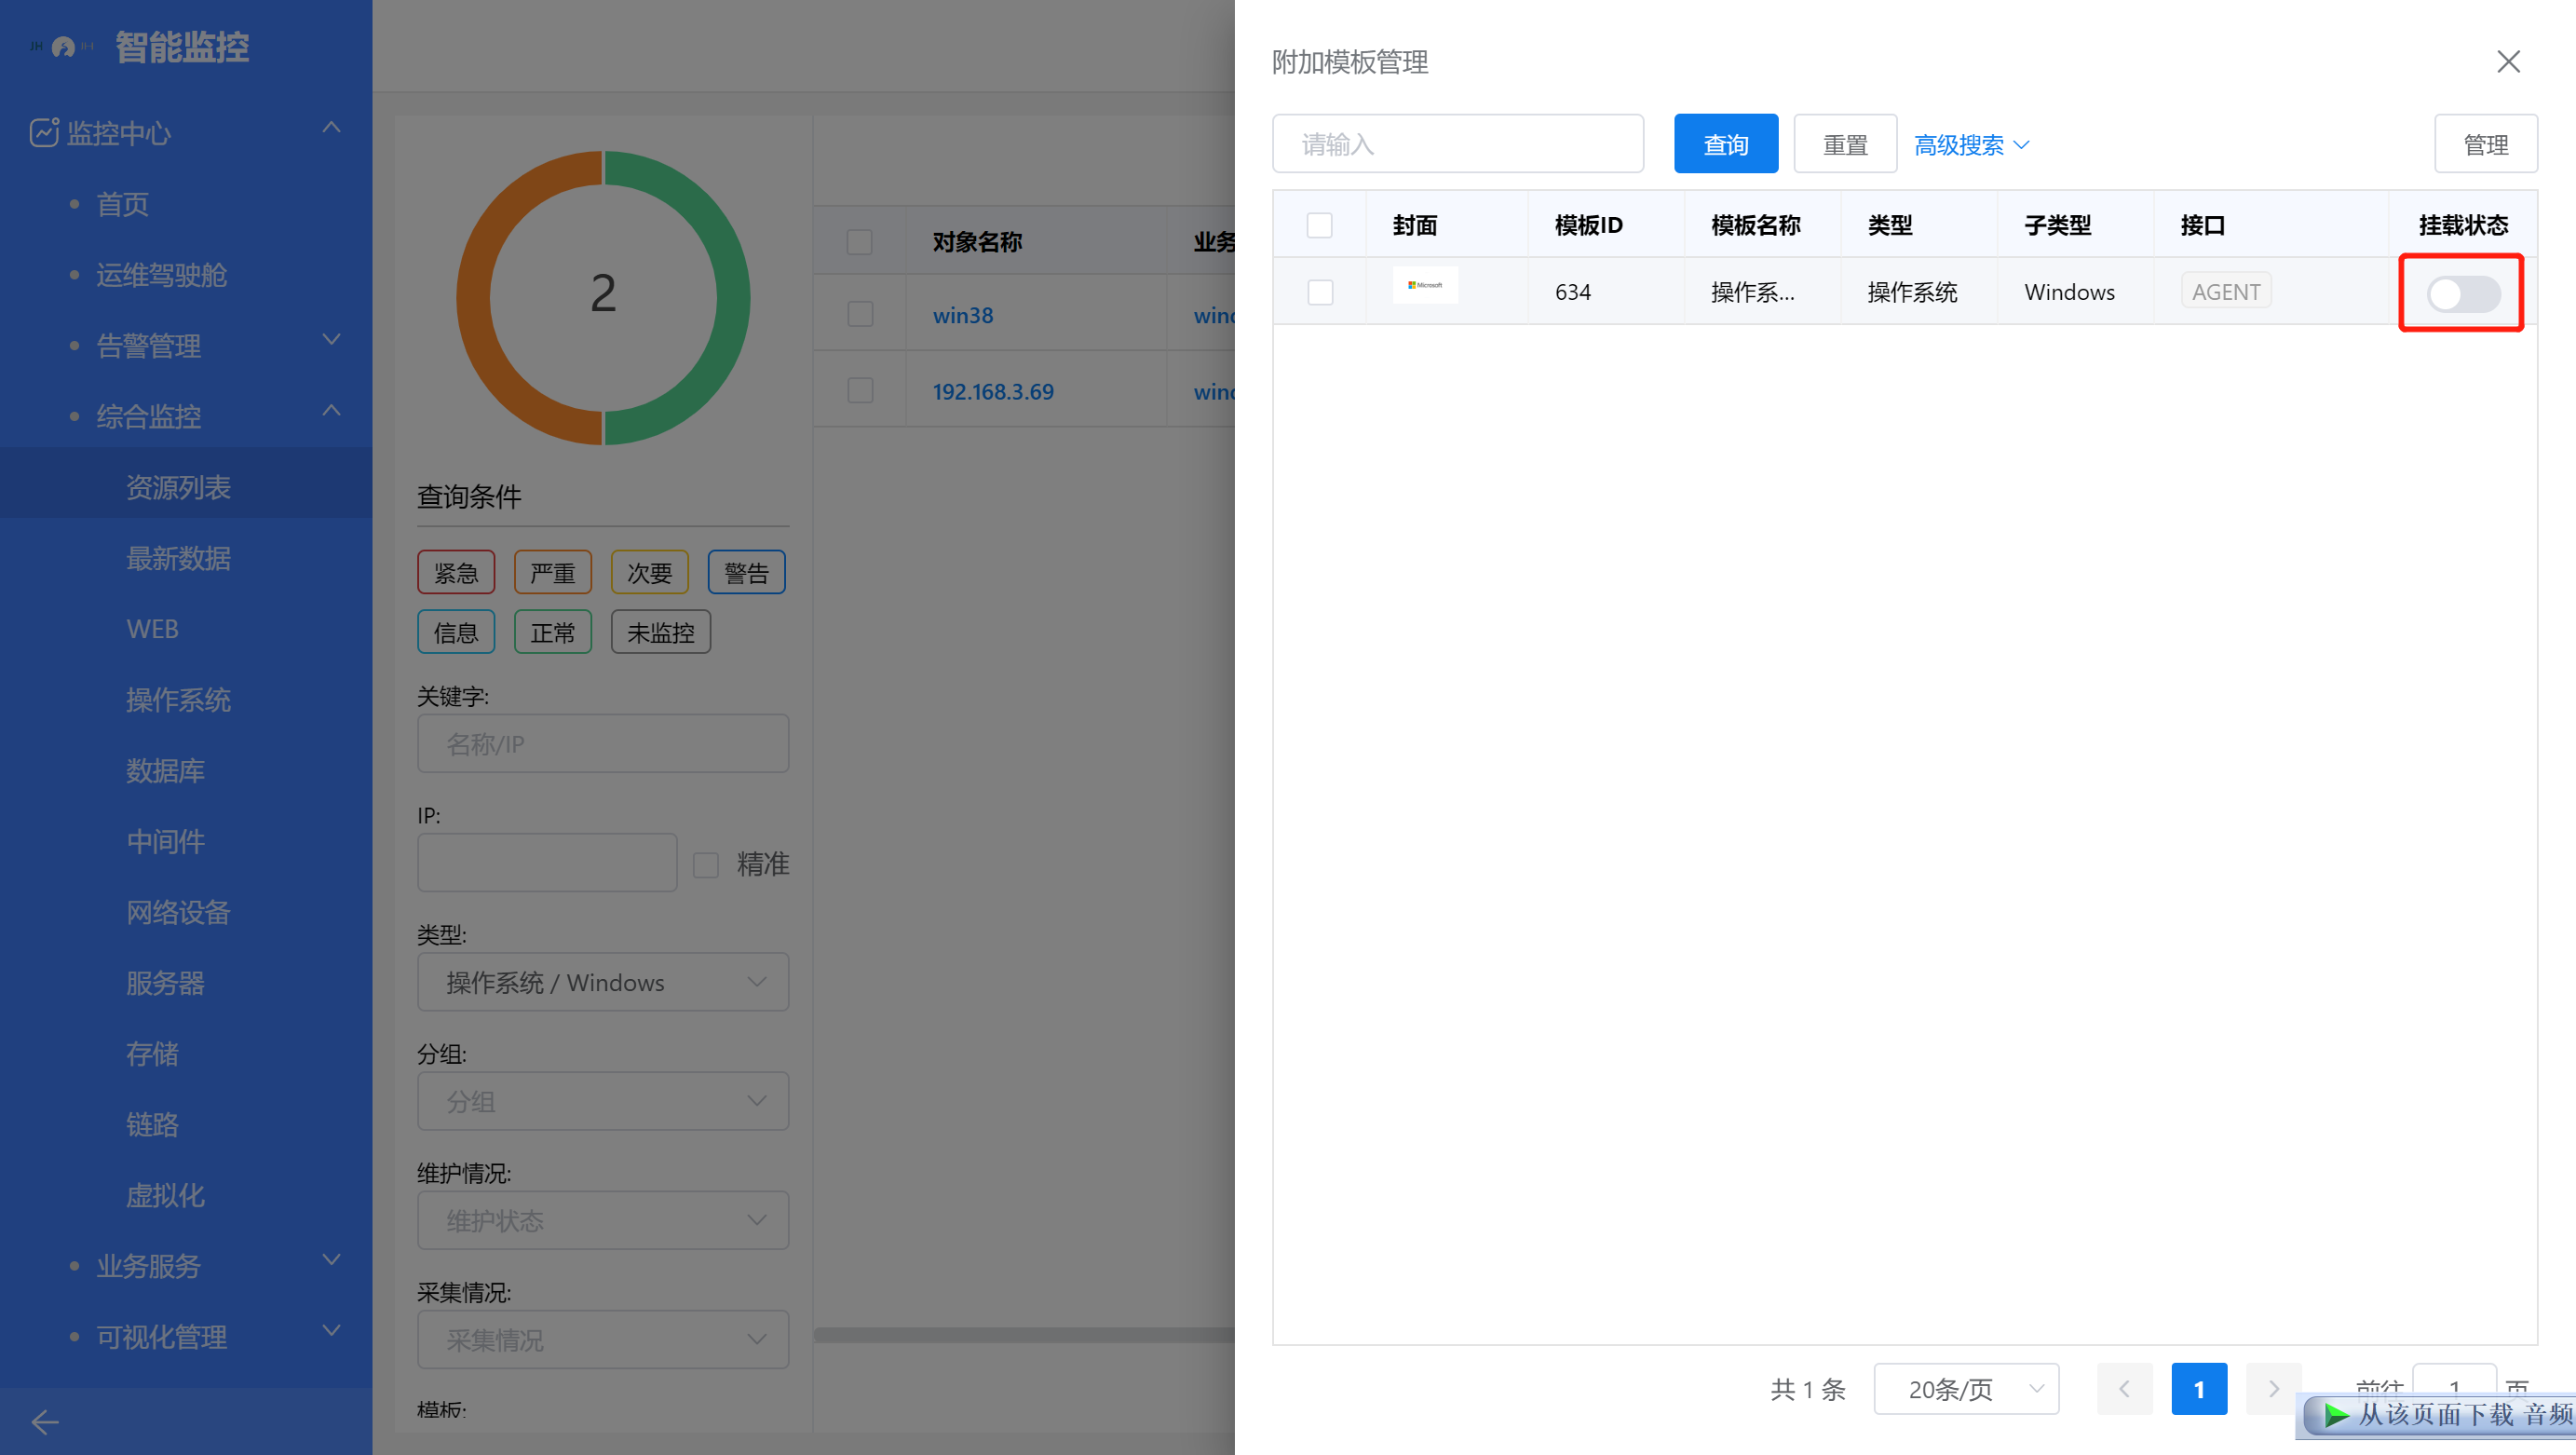
Task: Filter by 紧急 severity tag
Action: (x=456, y=573)
